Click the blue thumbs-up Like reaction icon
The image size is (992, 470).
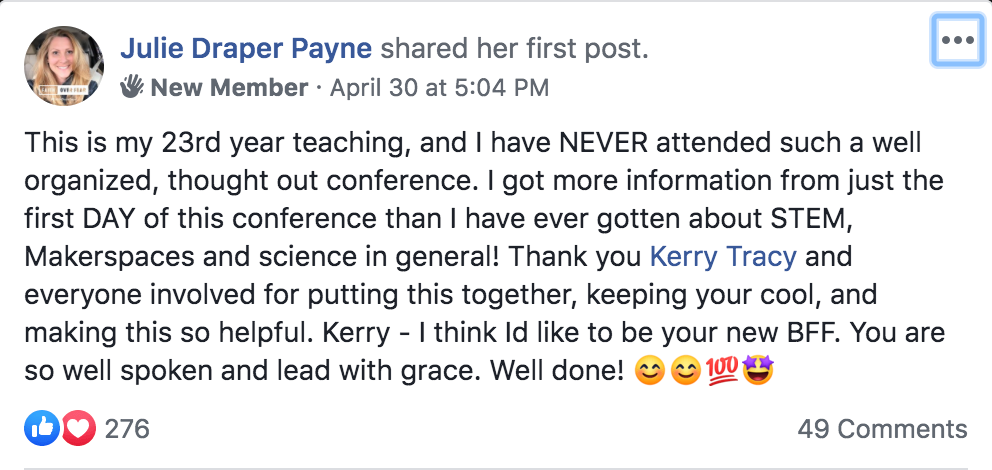point(41,429)
